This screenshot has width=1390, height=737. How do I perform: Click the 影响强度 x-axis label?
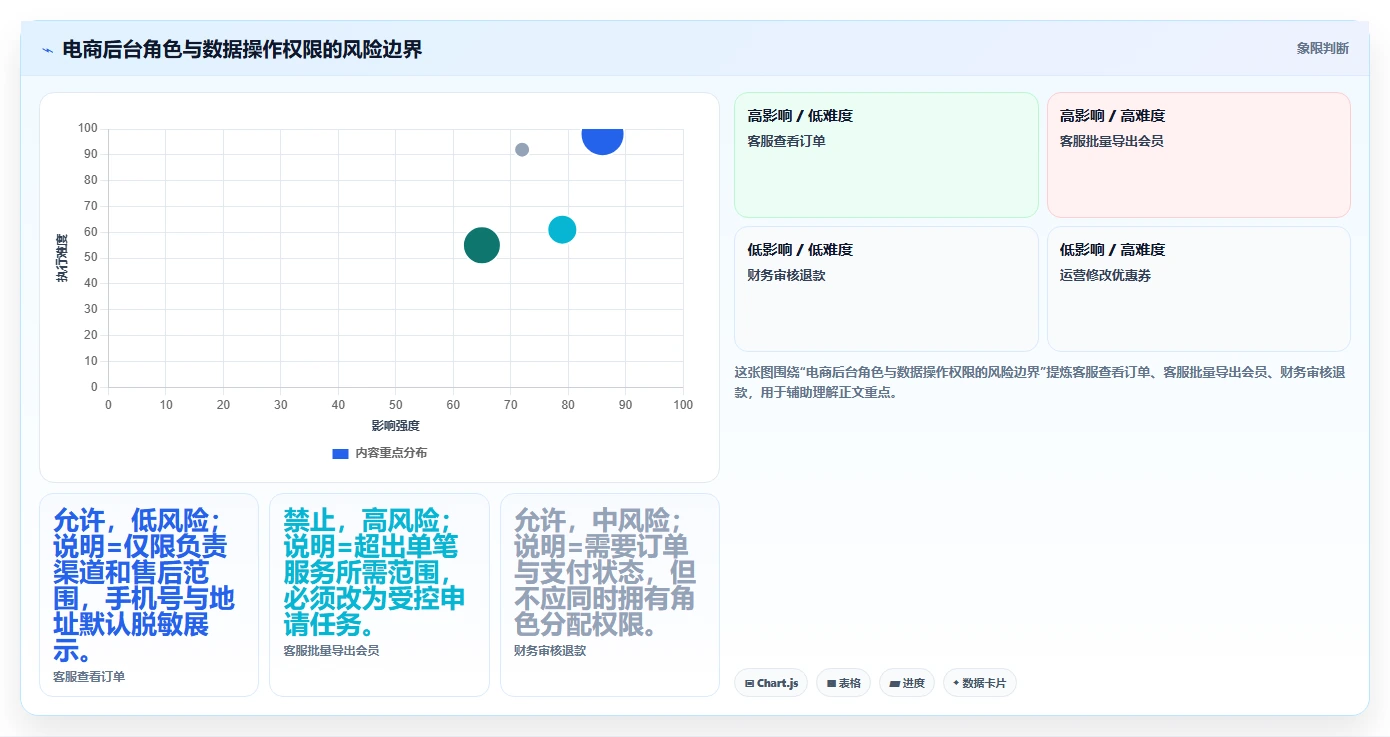(x=395, y=426)
